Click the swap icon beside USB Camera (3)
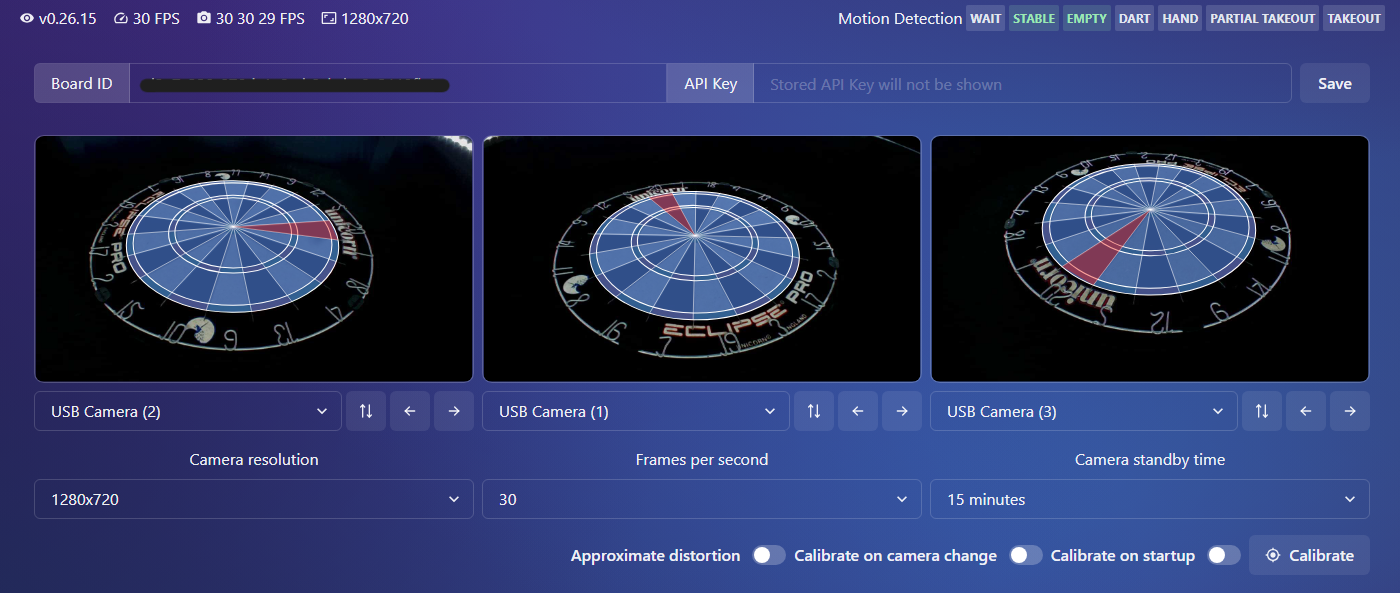 (x=1262, y=411)
